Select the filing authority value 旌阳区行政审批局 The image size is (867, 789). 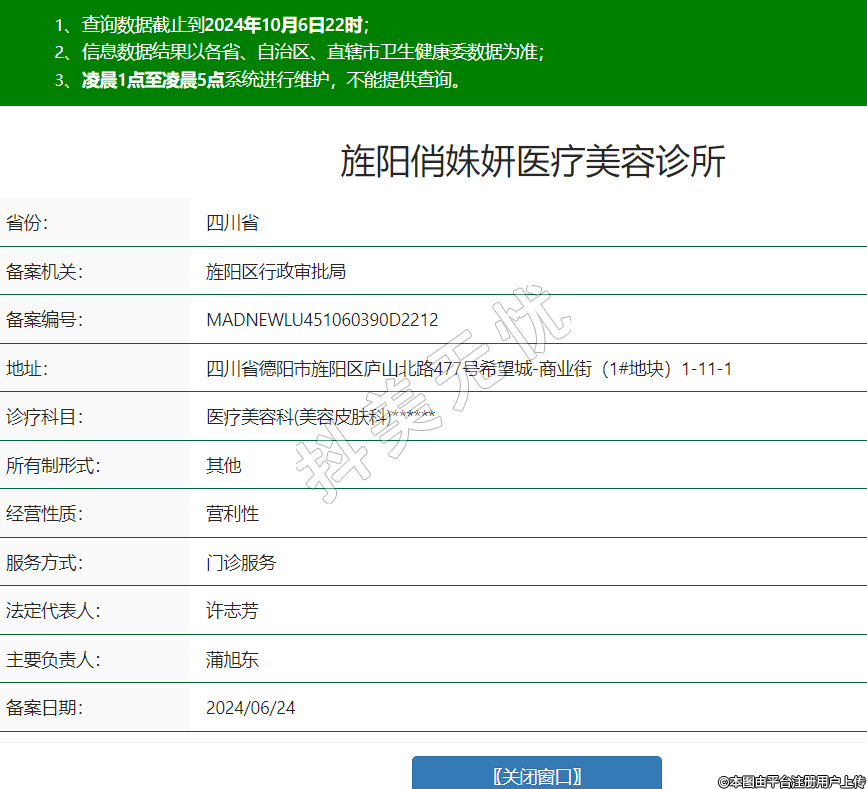point(276,272)
